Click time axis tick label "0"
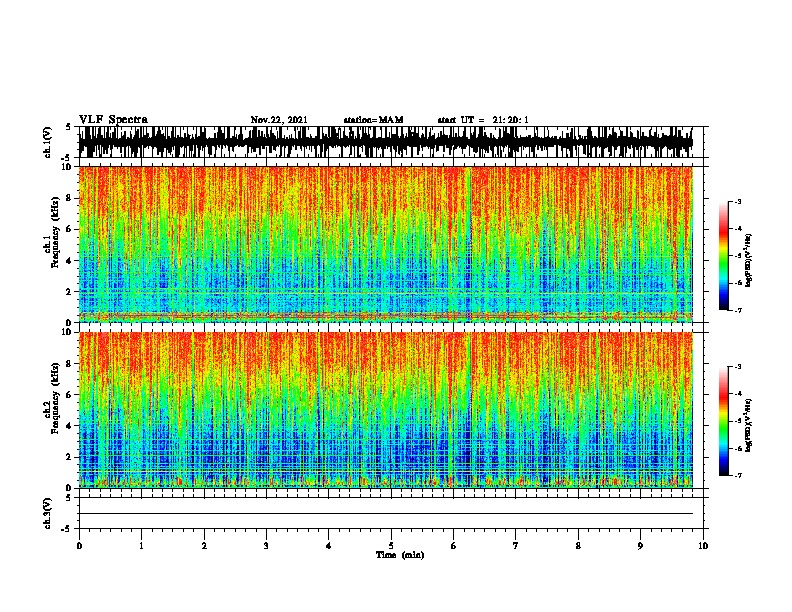This screenshot has height=612, width=792. point(79,546)
